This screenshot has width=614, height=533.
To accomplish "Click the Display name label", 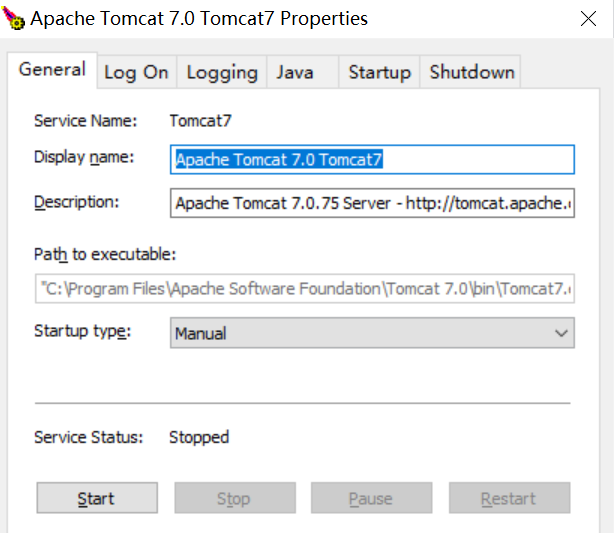I will [84, 157].
